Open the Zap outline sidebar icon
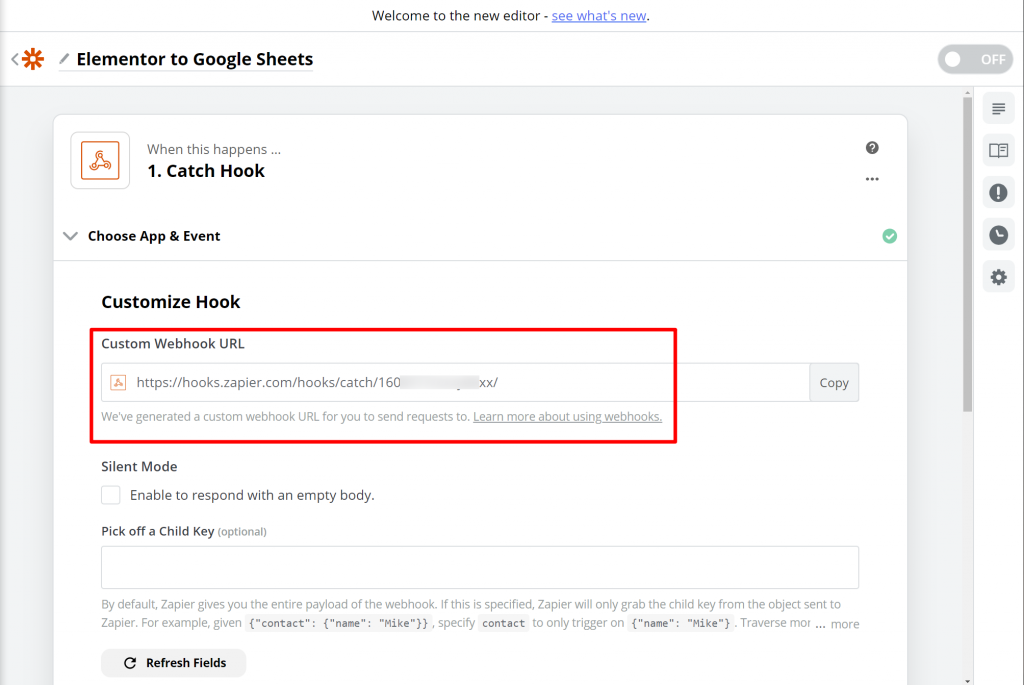This screenshot has height=685, width=1024. 998,108
